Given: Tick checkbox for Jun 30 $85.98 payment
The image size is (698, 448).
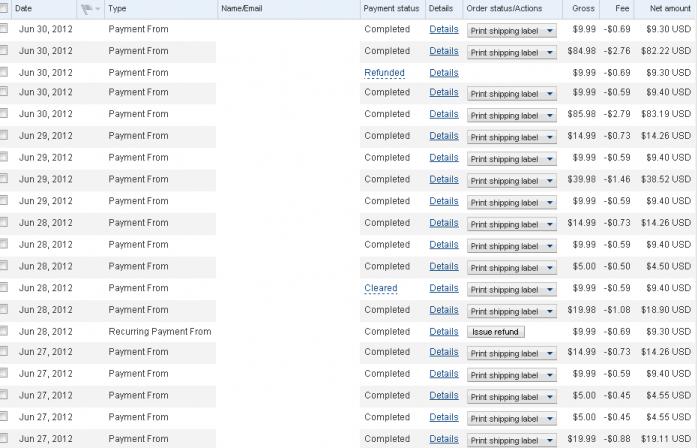Looking at the screenshot, I should [4, 113].
